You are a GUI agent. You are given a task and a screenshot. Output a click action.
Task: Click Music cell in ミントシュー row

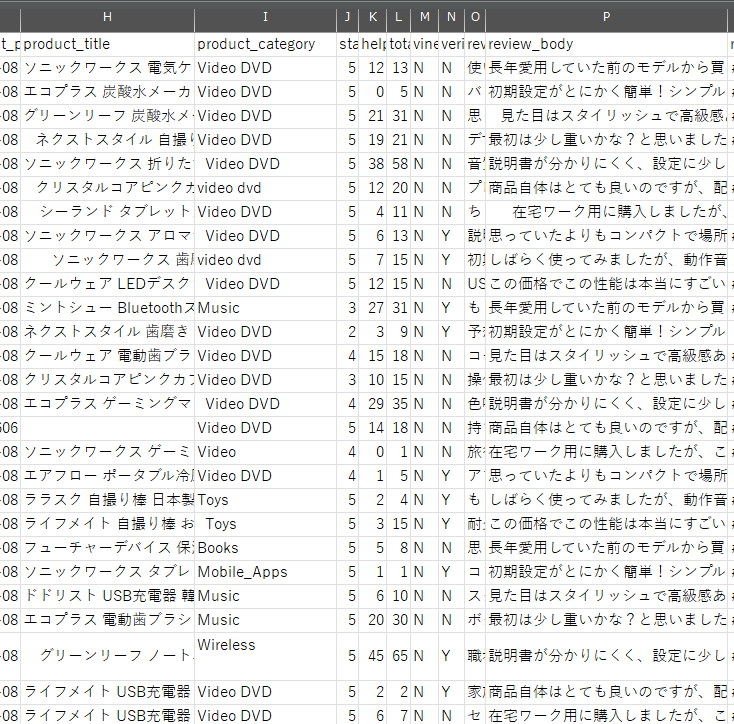pos(265,308)
